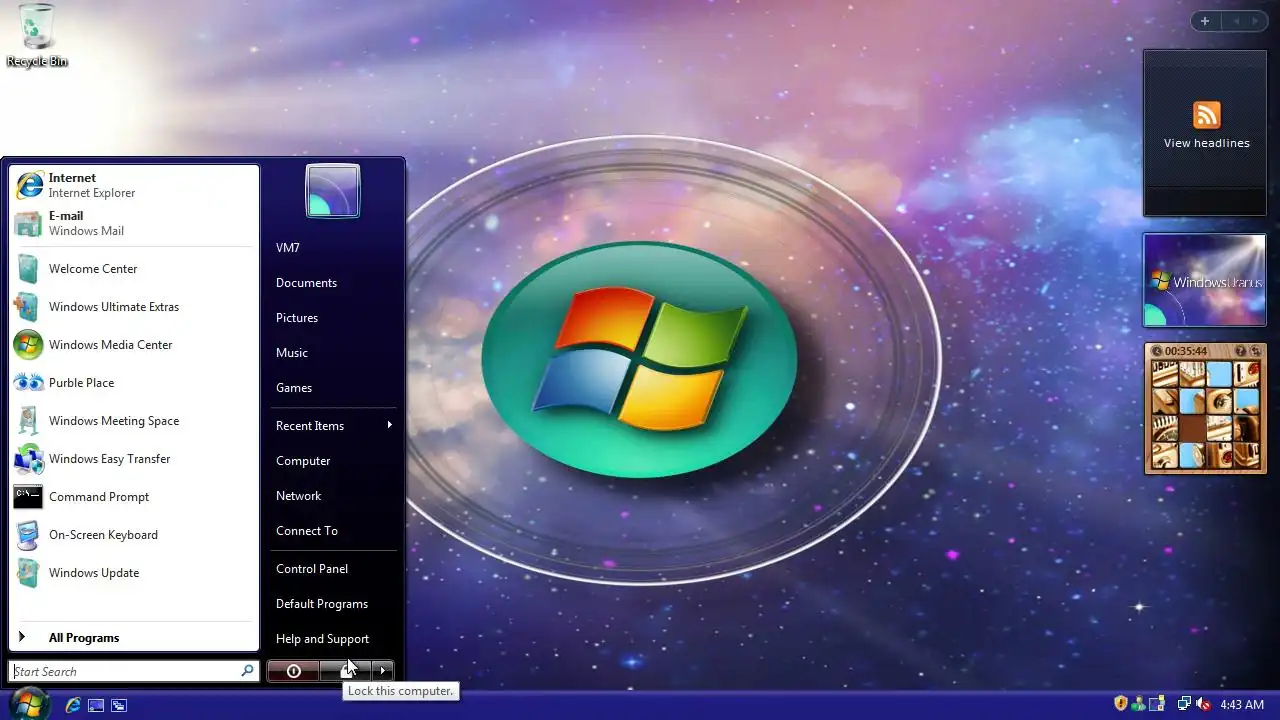Open Windows Update
The width and height of the screenshot is (1280, 720).
tap(133, 573)
